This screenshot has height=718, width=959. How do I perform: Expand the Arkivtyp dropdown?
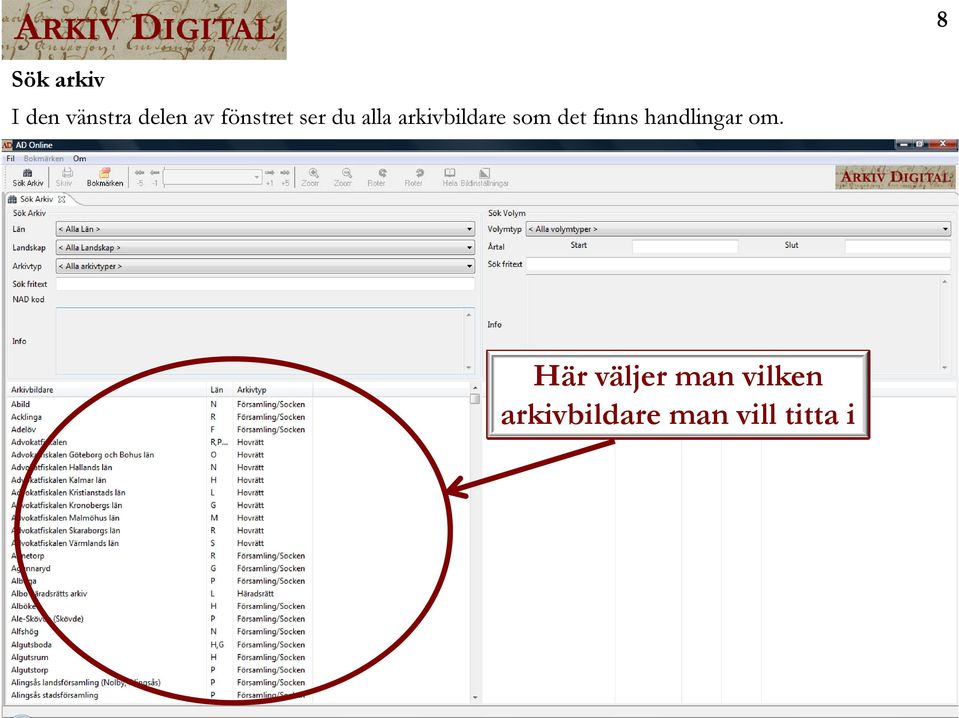tap(470, 266)
